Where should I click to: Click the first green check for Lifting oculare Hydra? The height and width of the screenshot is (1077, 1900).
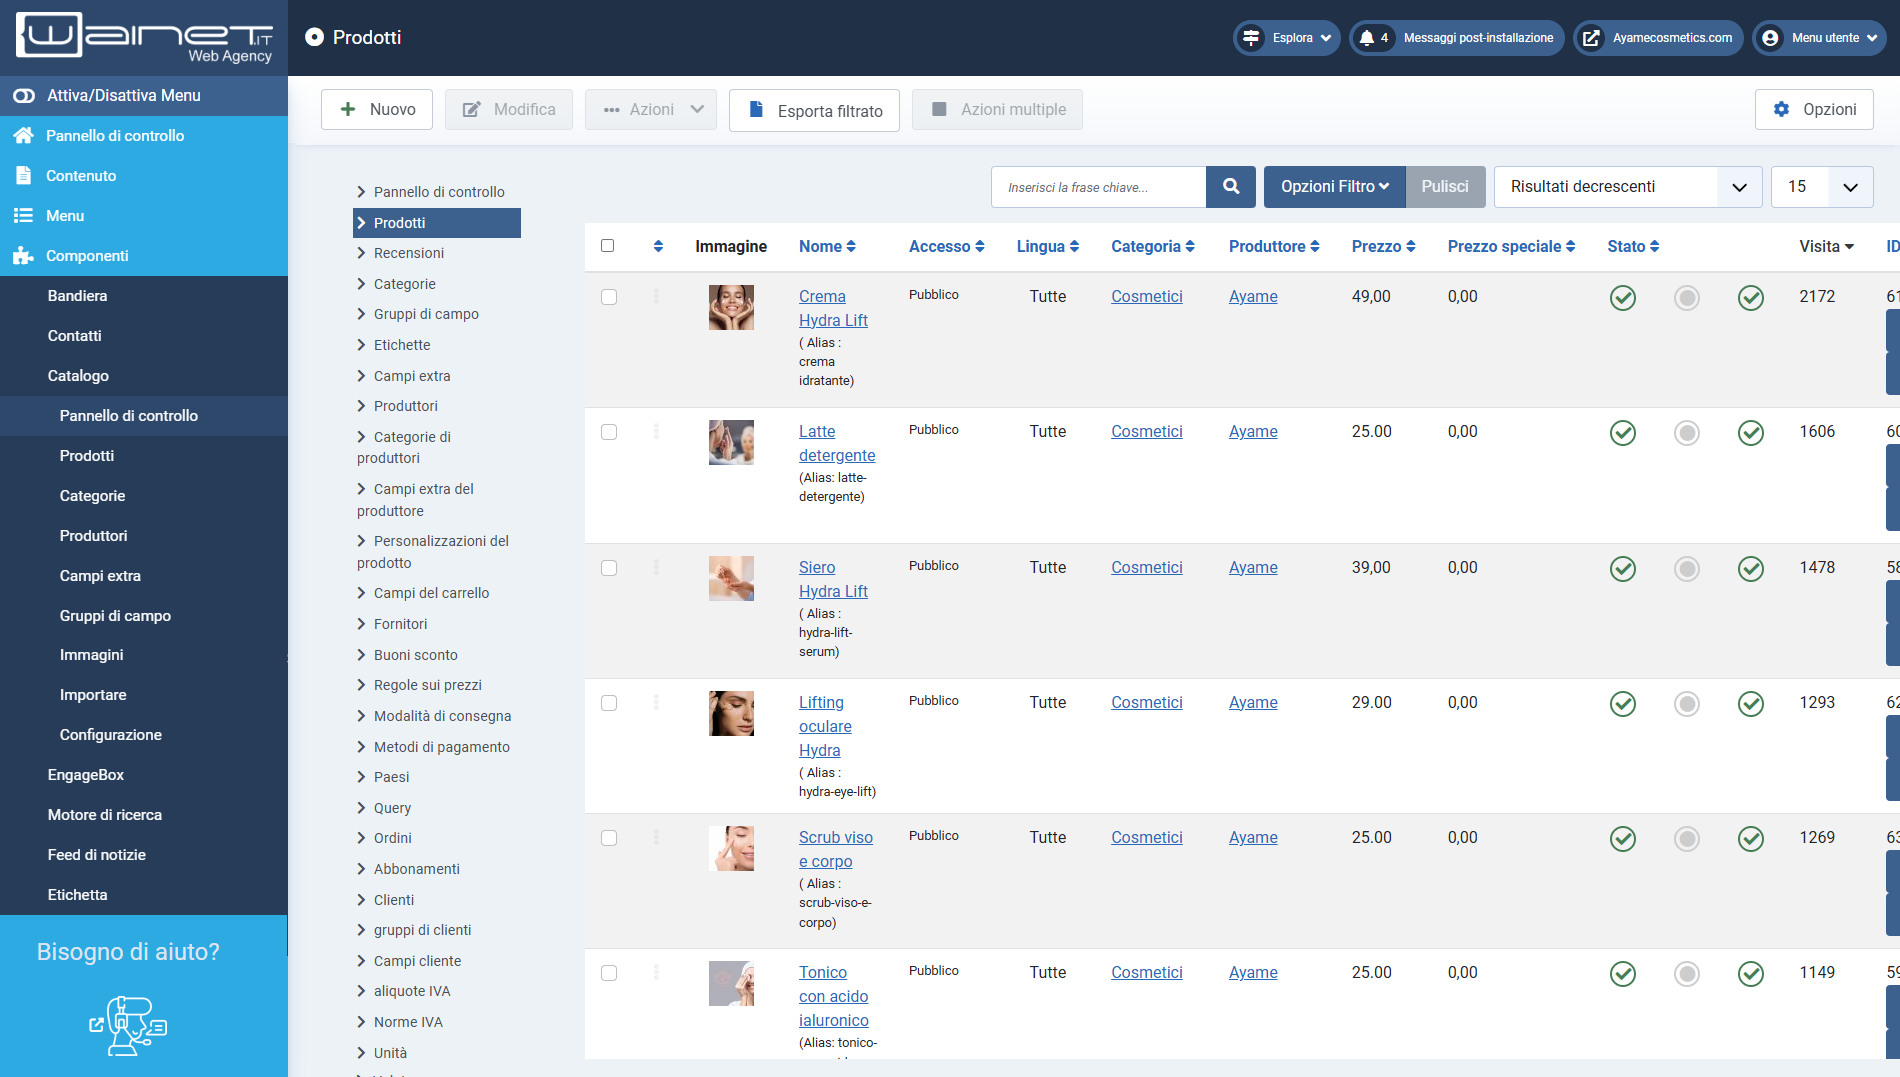click(1623, 704)
